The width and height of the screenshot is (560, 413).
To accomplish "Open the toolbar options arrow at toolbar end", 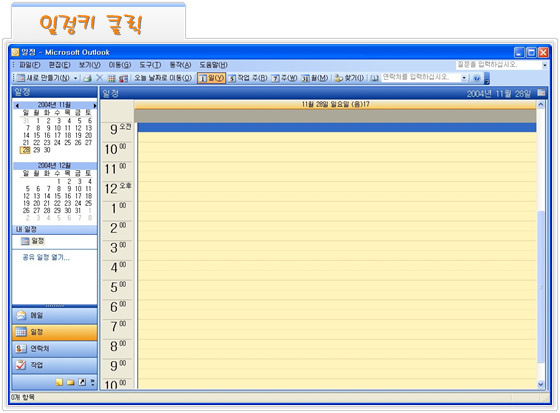I will tap(486, 79).
